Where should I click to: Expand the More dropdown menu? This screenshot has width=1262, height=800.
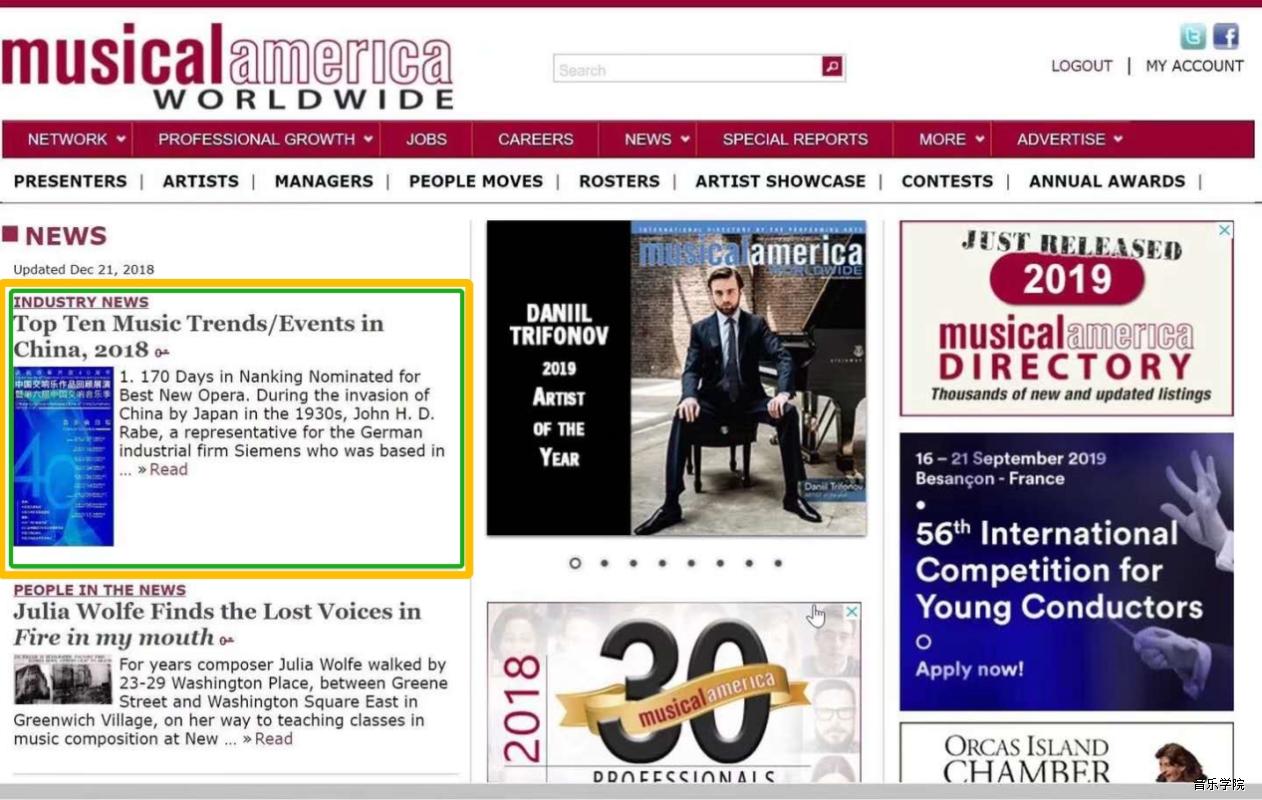951,139
